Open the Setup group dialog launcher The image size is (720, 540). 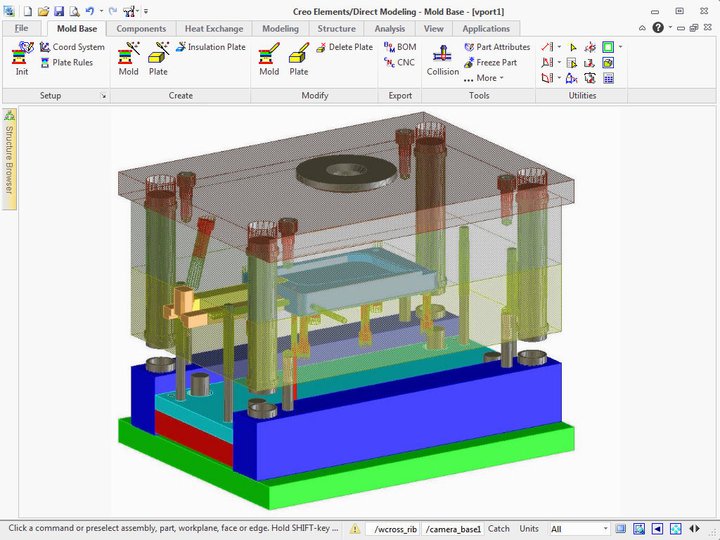coord(103,96)
